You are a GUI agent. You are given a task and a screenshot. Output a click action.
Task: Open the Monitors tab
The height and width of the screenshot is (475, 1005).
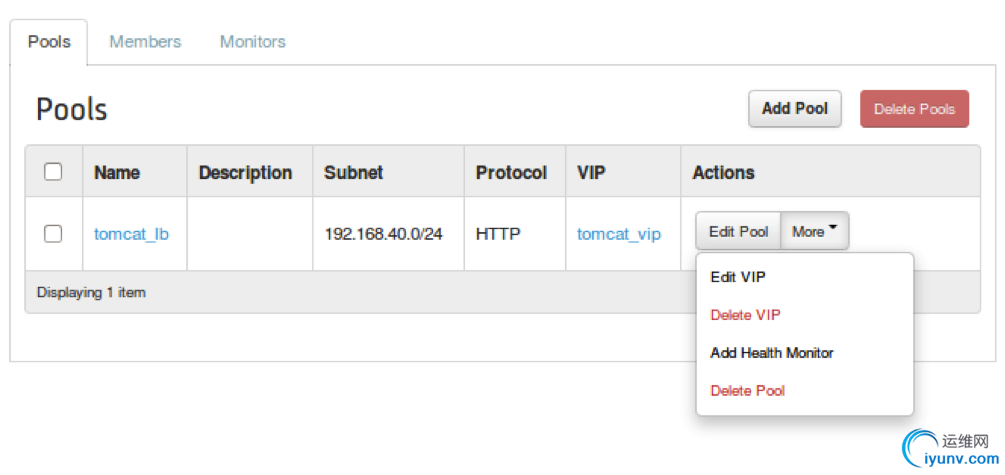click(x=252, y=42)
